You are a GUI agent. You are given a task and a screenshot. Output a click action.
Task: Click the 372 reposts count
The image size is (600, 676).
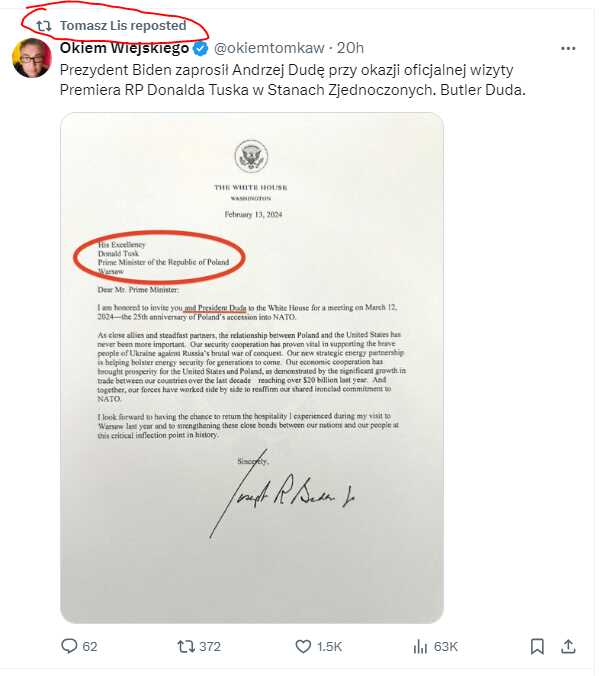pos(210,647)
